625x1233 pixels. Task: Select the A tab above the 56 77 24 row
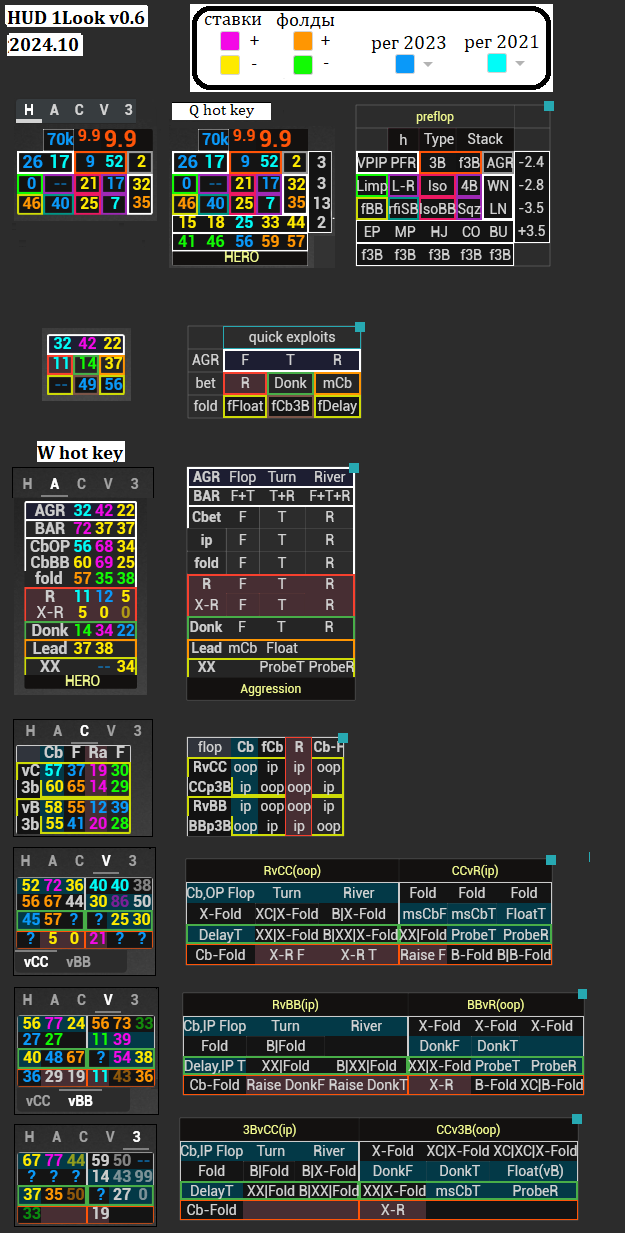click(55, 999)
